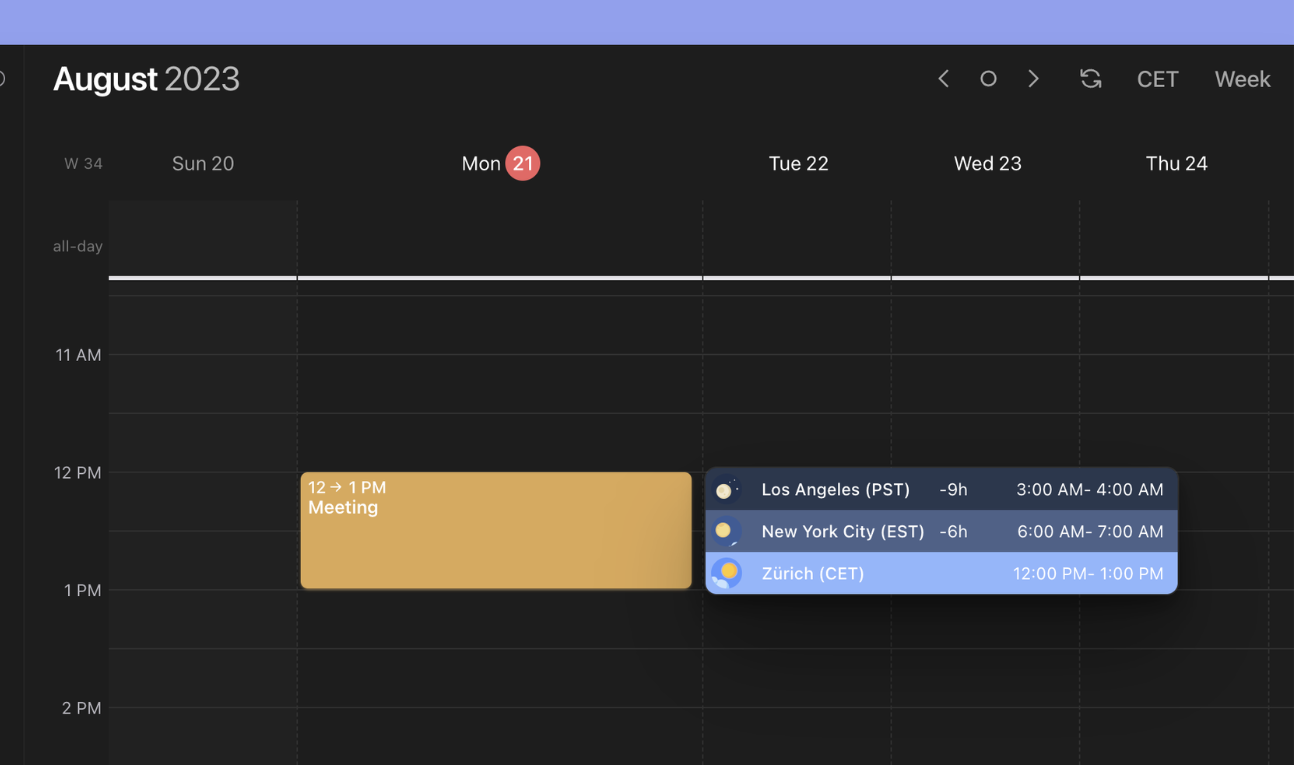Click the sun icon beside Zürich
Viewport: 1294px width, 765px height.
click(x=726, y=573)
